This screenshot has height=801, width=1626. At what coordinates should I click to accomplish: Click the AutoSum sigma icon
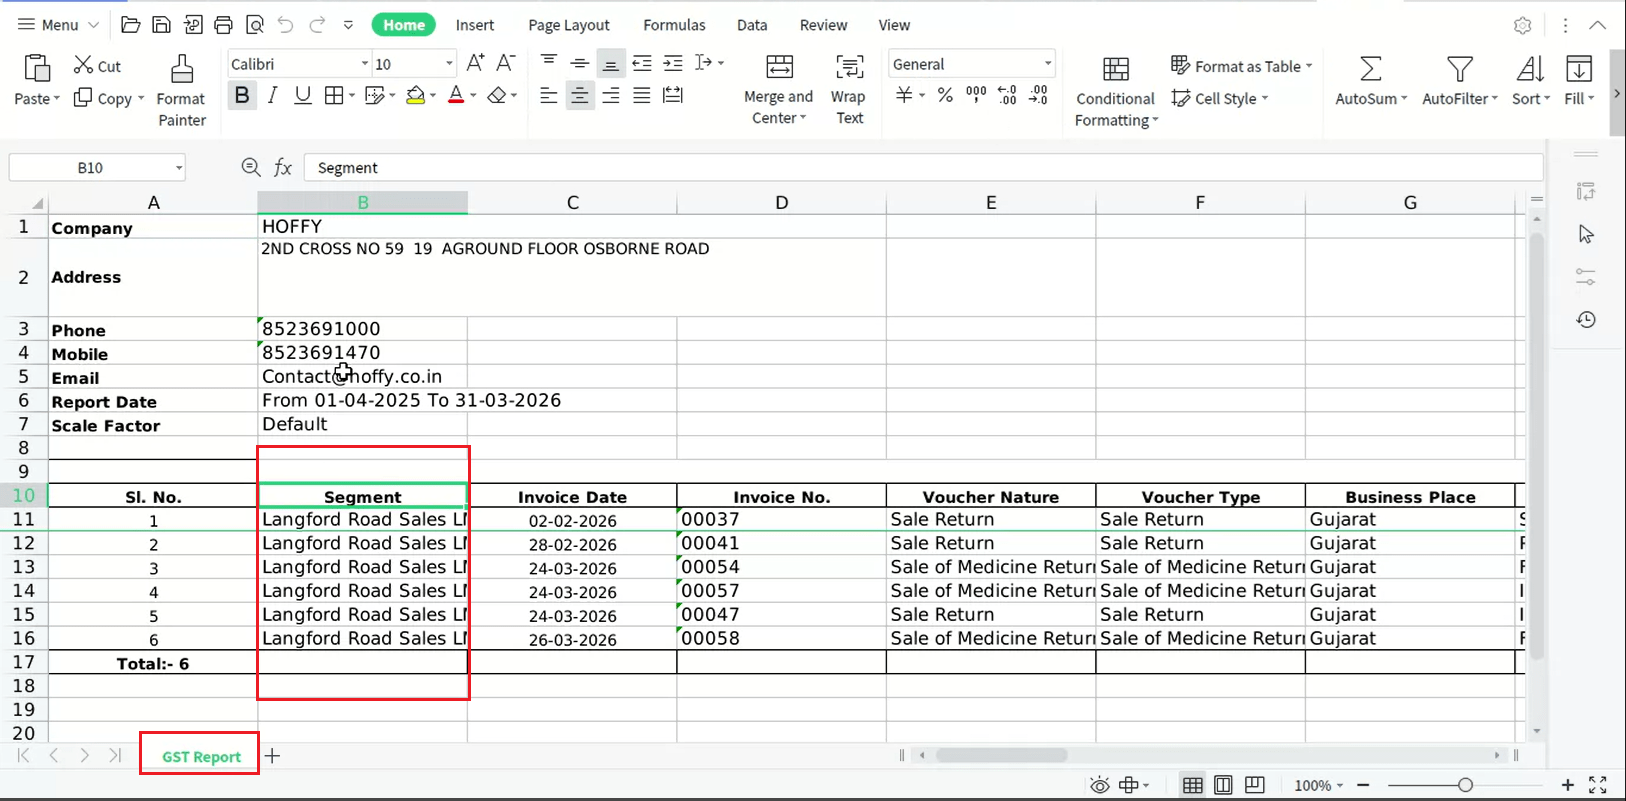click(x=1371, y=69)
